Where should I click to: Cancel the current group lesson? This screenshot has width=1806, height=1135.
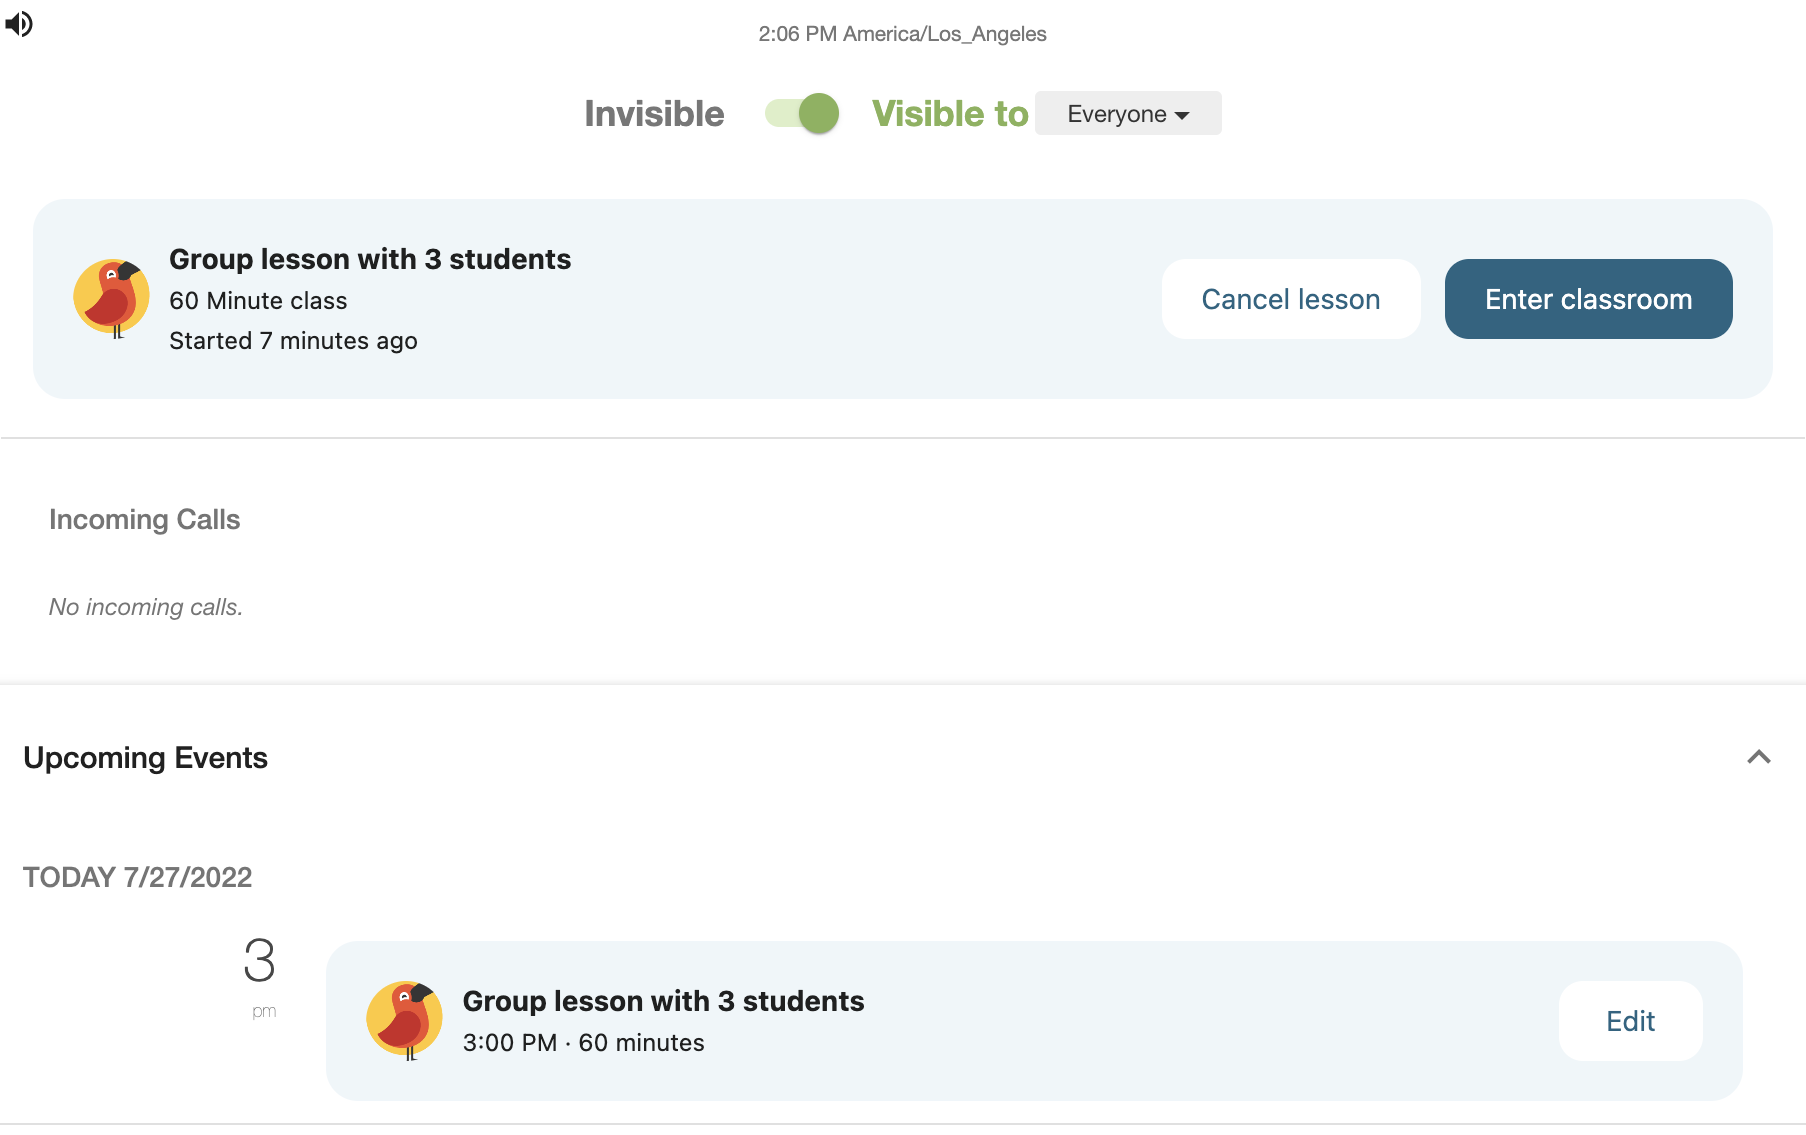(1291, 299)
